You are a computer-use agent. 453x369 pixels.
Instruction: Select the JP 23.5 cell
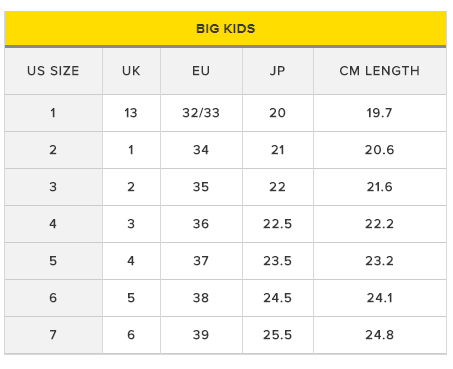click(x=278, y=261)
